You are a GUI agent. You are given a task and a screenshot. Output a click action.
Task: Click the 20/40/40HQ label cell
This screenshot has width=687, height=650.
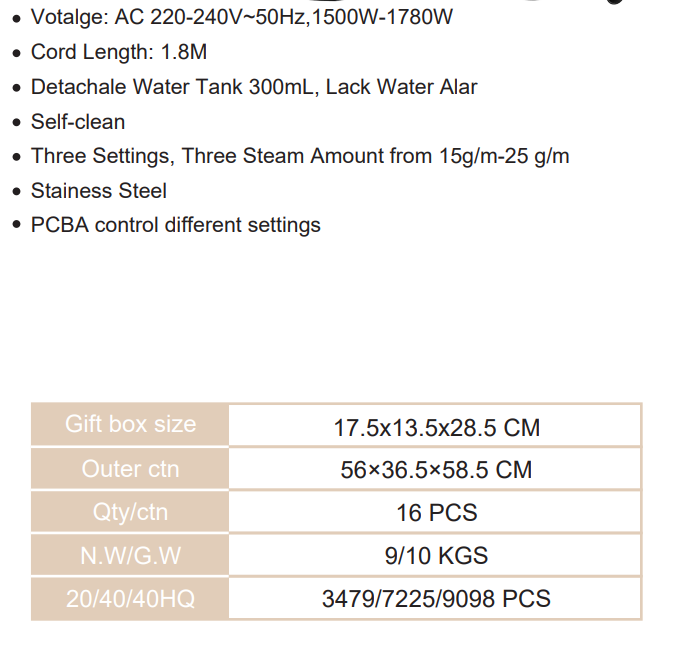pos(130,599)
